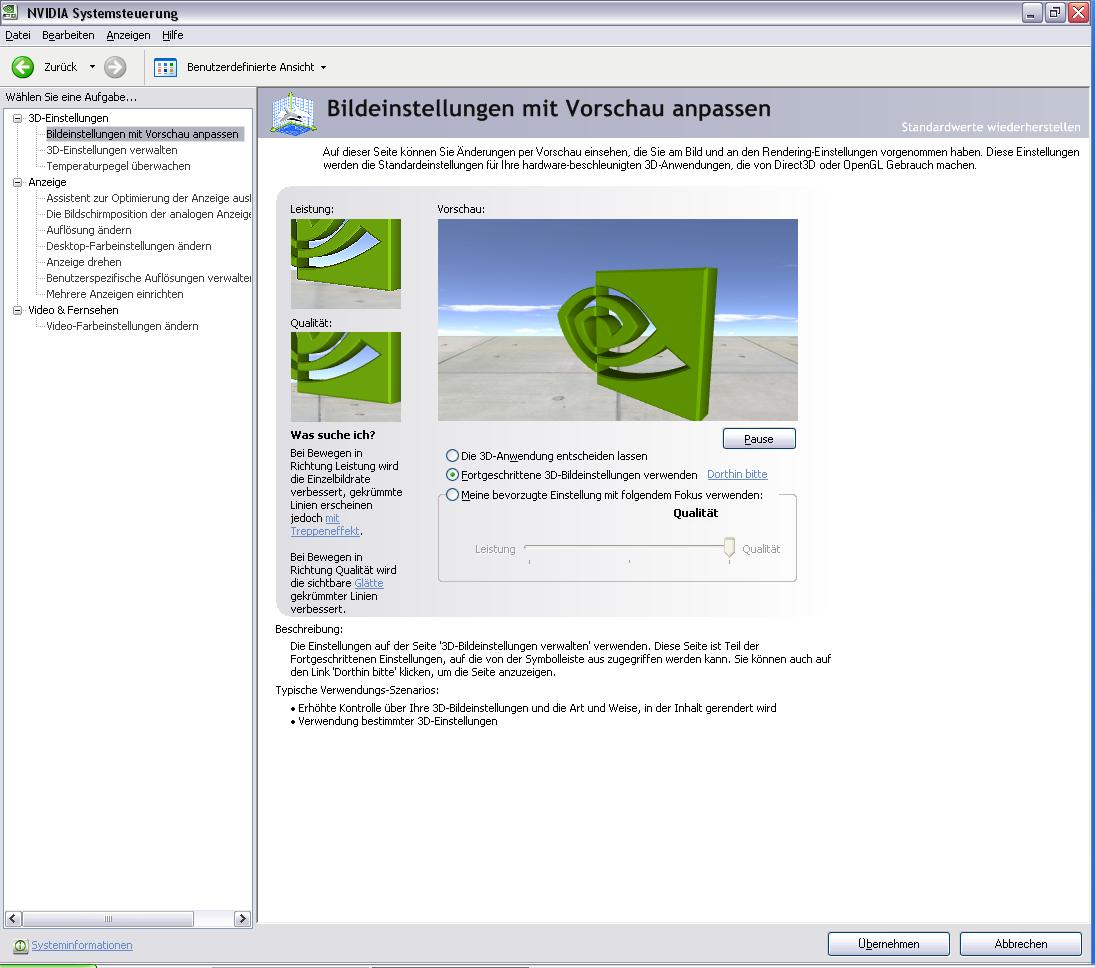The image size is (1095, 968).
Task: Click the Glätte link
Action: click(x=369, y=583)
